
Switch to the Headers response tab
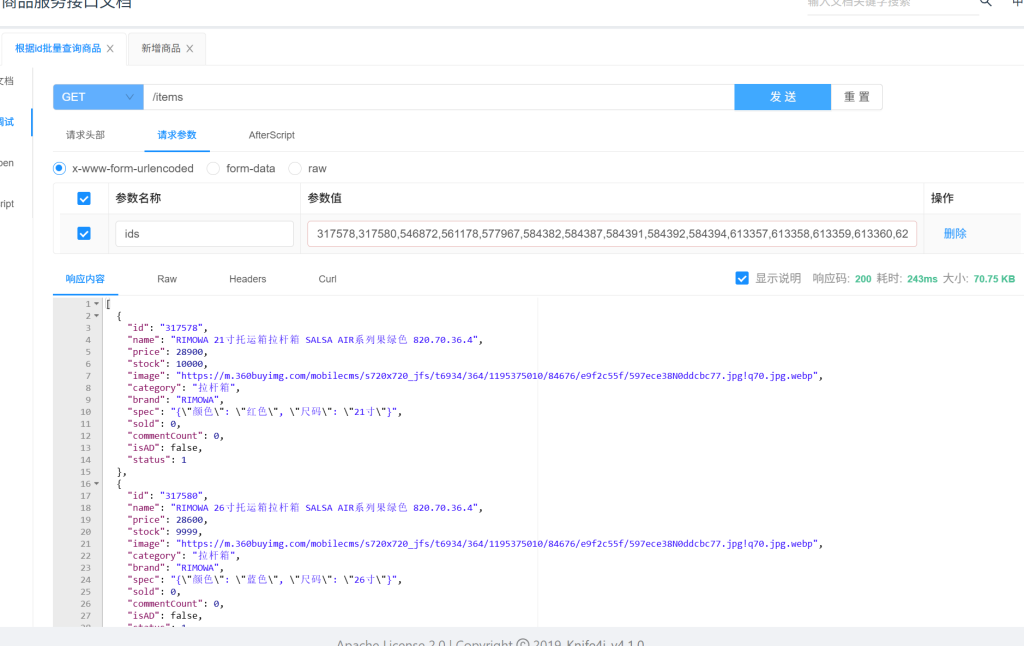pyautogui.click(x=247, y=279)
